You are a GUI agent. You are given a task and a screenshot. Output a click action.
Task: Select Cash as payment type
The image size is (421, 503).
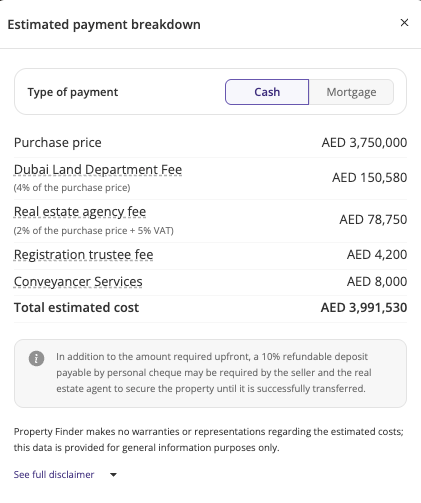(267, 92)
